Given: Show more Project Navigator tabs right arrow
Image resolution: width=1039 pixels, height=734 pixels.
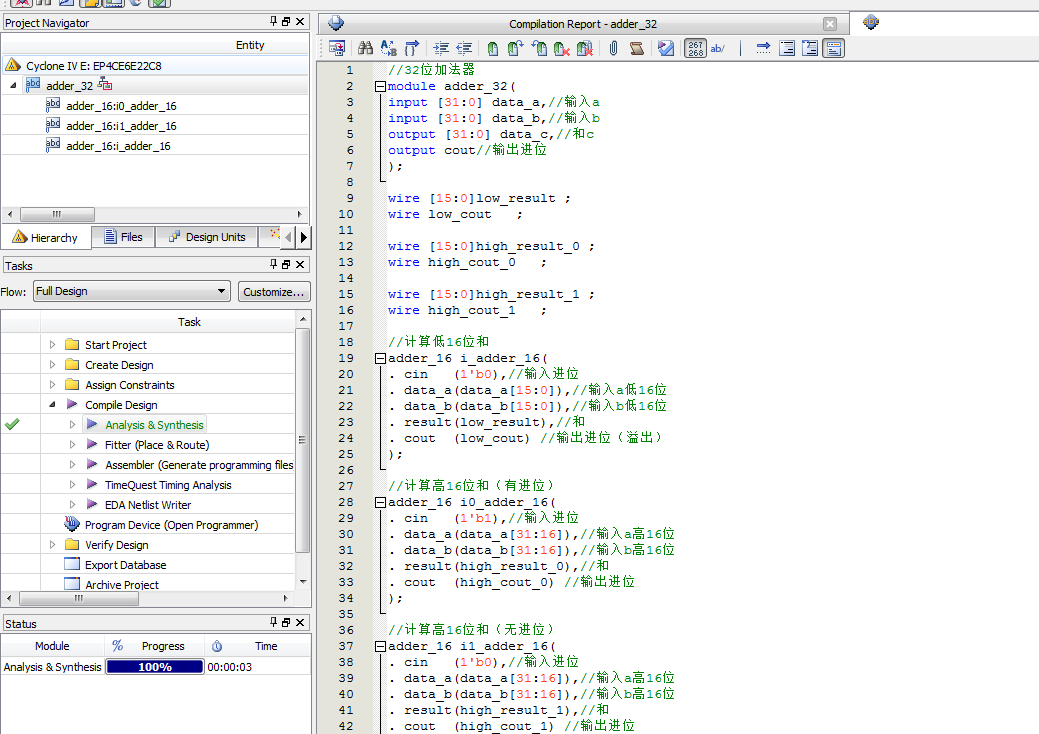Looking at the screenshot, I should tap(303, 237).
